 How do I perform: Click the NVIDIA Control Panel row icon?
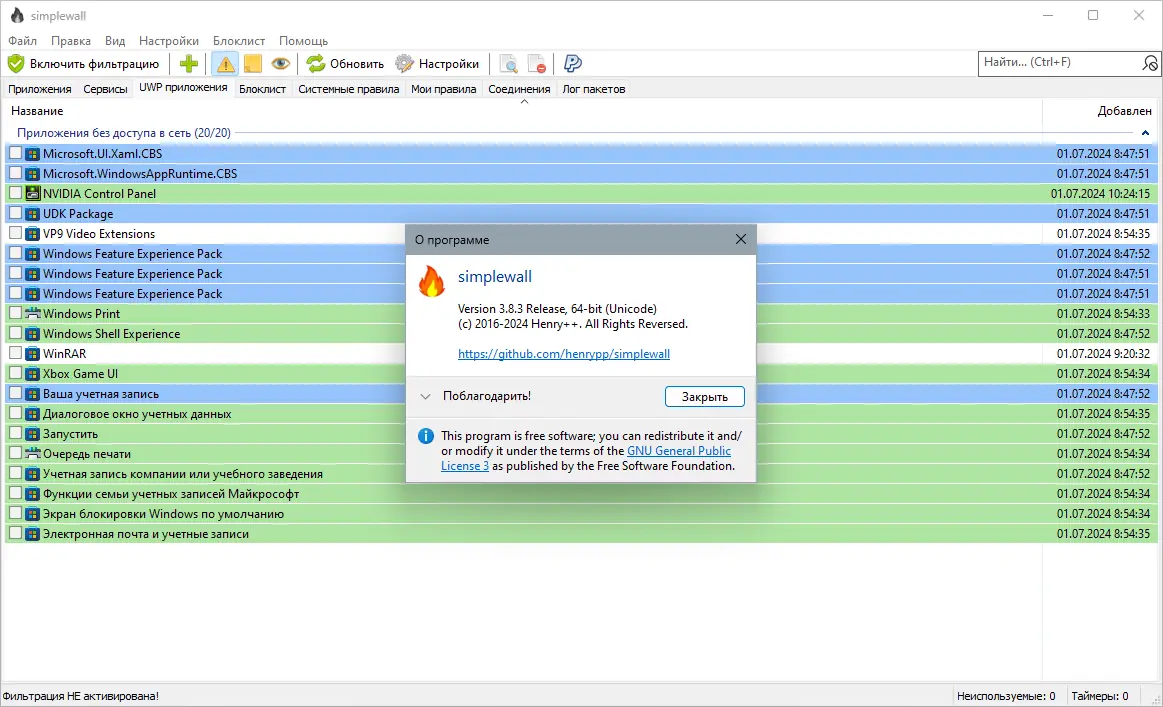tap(33, 194)
